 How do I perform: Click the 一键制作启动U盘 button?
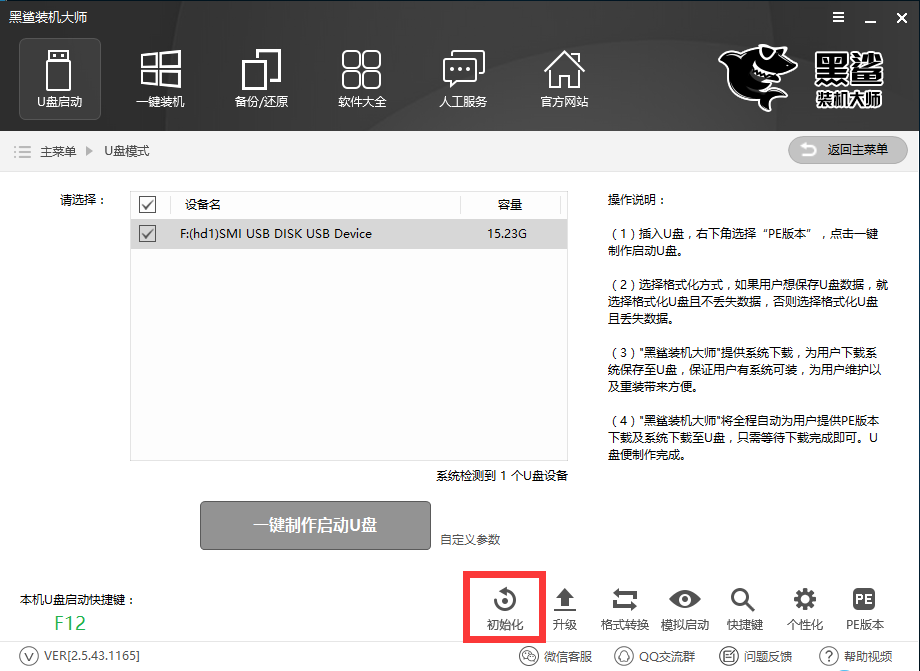point(315,525)
